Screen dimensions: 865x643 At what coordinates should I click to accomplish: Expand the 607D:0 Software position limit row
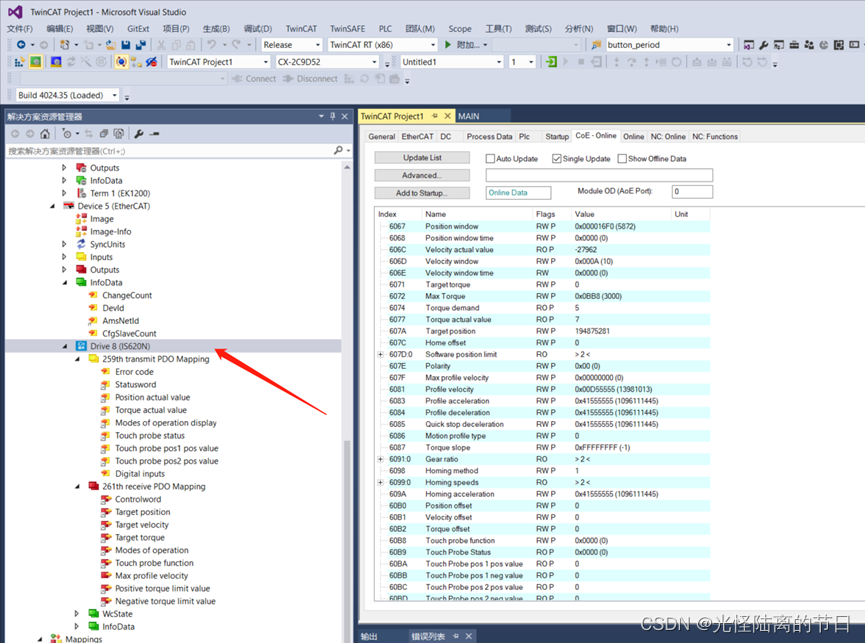click(x=380, y=354)
